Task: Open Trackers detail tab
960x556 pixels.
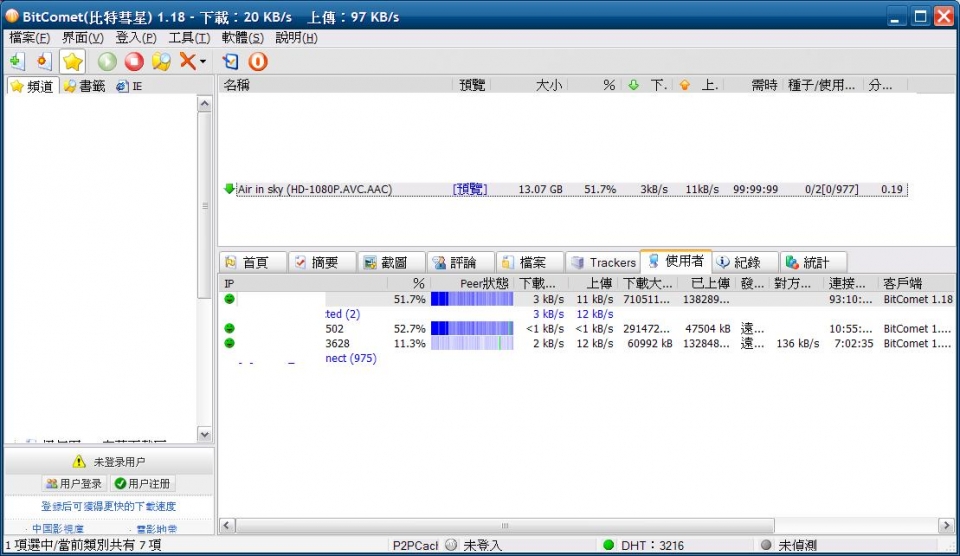Action: pyautogui.click(x=603, y=262)
